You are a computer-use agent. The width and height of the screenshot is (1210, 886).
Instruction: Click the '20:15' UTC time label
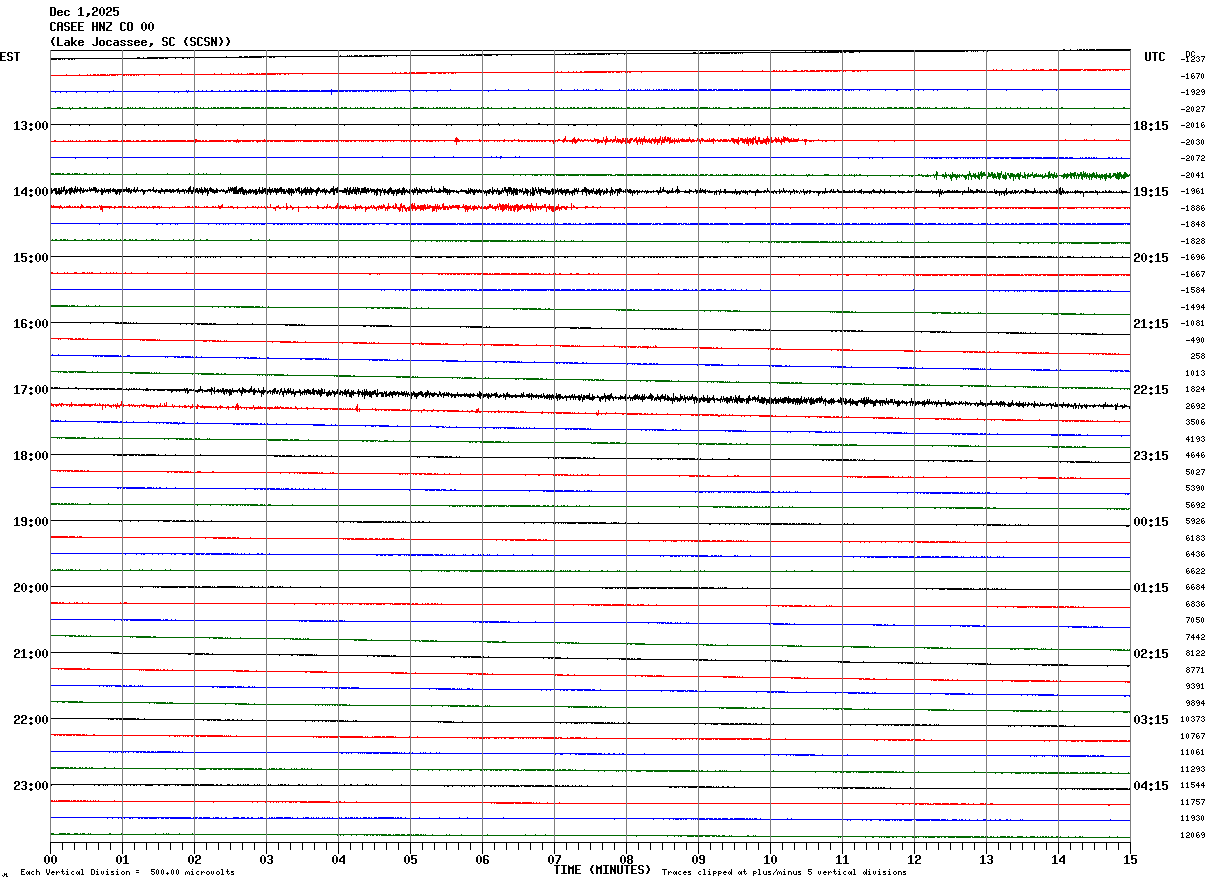point(1151,258)
